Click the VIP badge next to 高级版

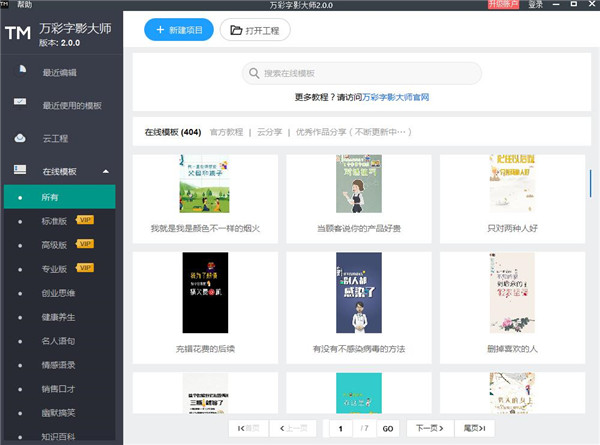[85, 244]
